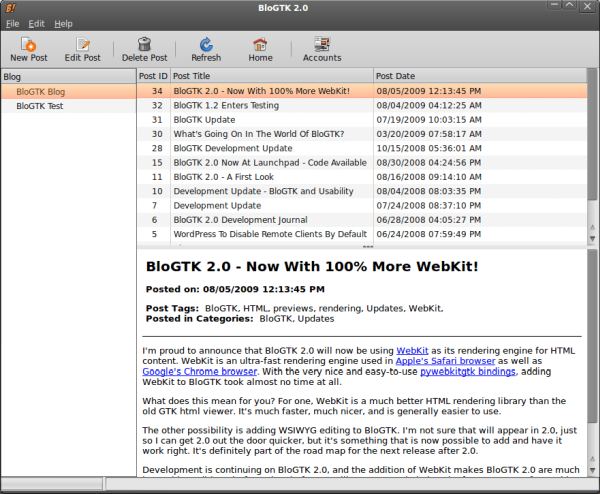
Task: Click the Post Tags line in the preview
Action: 294,308
